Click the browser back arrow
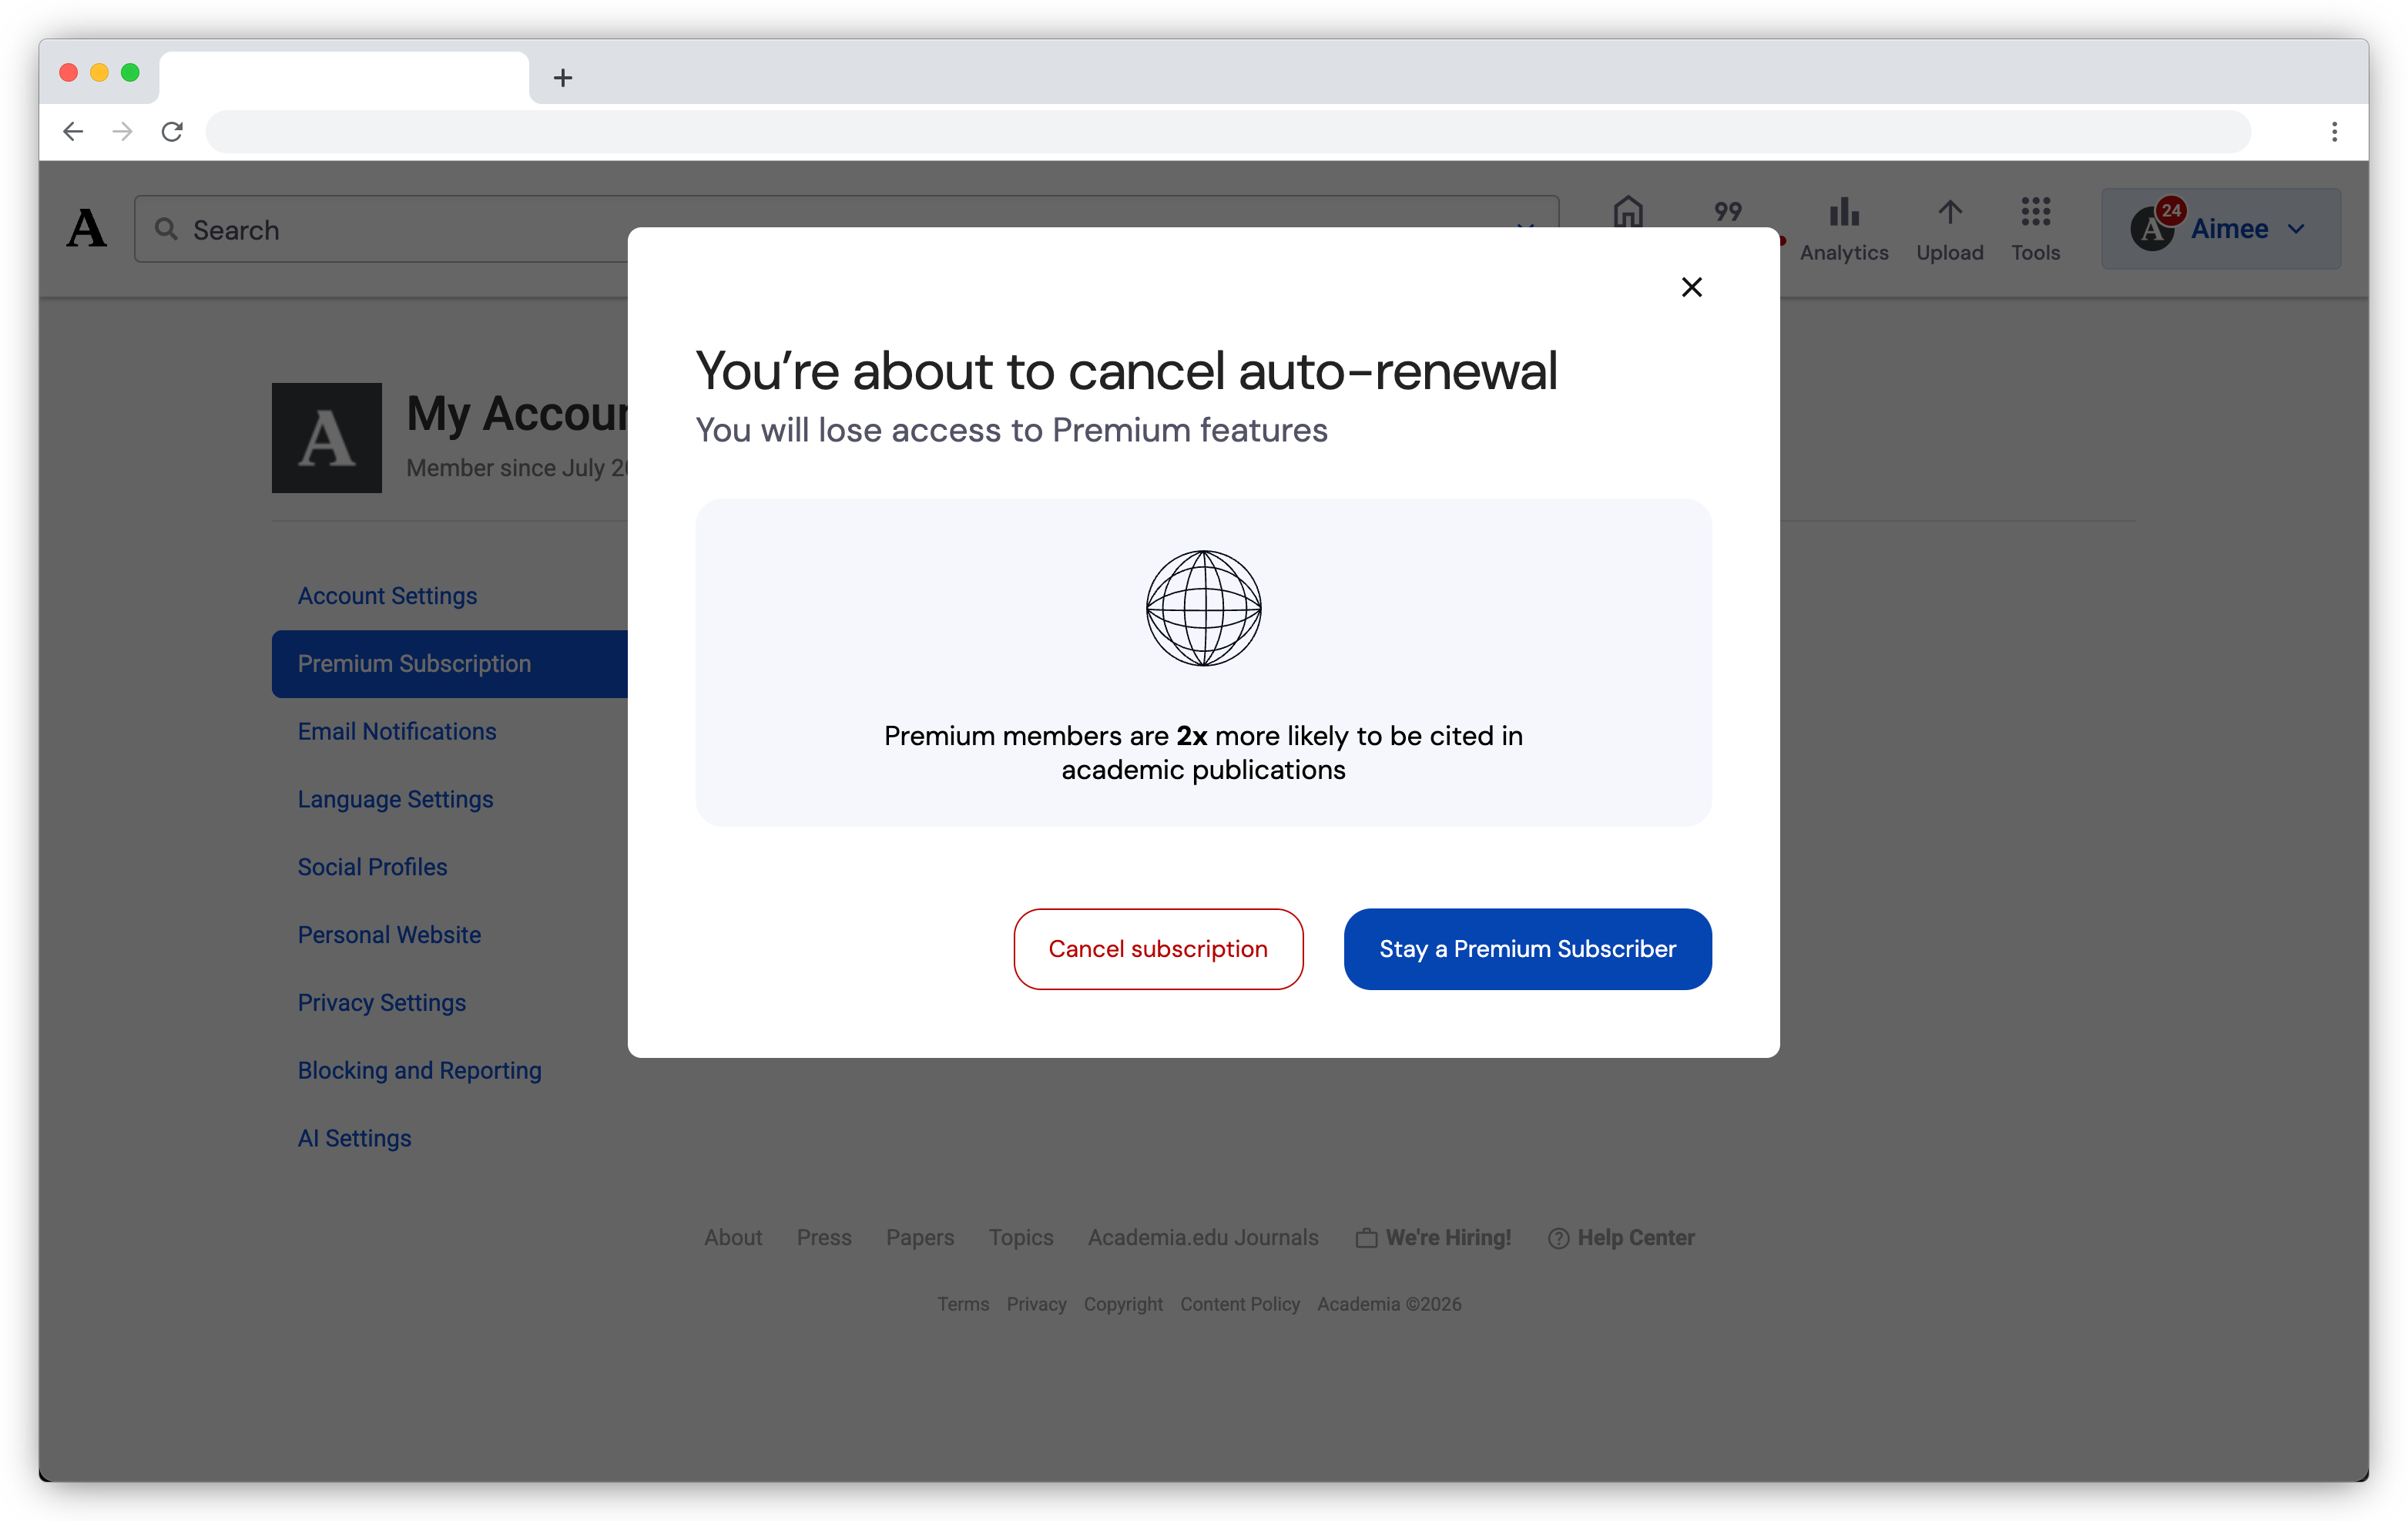This screenshot has width=2408, height=1521. click(73, 131)
